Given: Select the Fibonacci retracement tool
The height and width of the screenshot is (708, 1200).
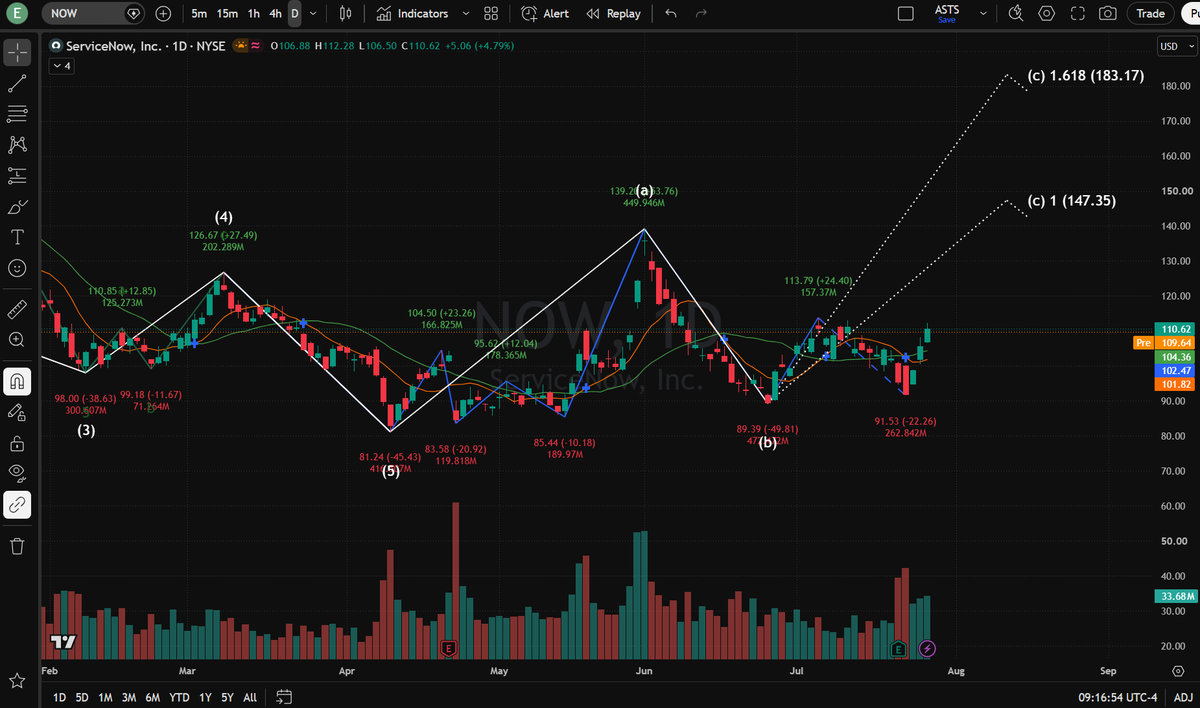Looking at the screenshot, I should (17, 114).
